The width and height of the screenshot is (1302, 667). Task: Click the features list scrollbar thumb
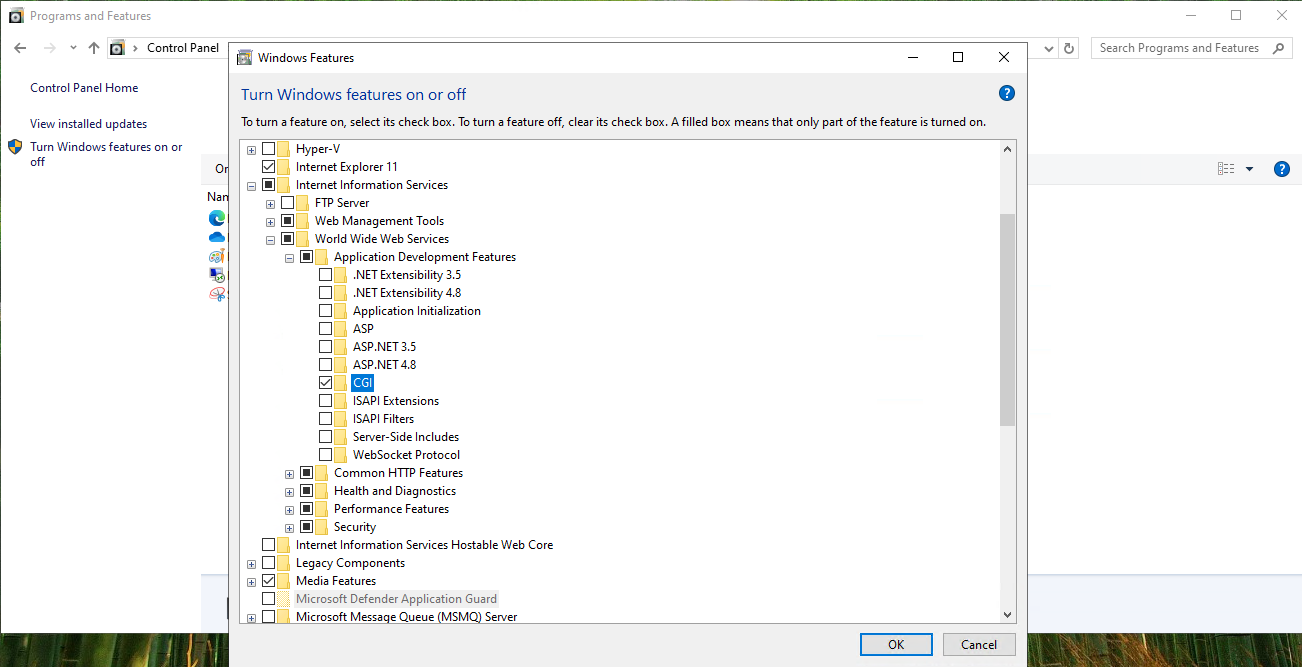coord(1007,319)
